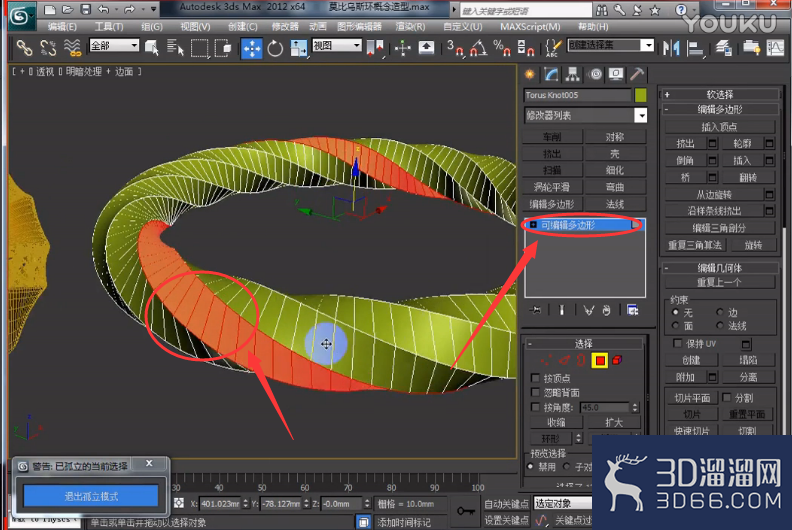Viewport: 792px width, 530px height.
Task: Select Border sub-object level icon
Action: 581,360
